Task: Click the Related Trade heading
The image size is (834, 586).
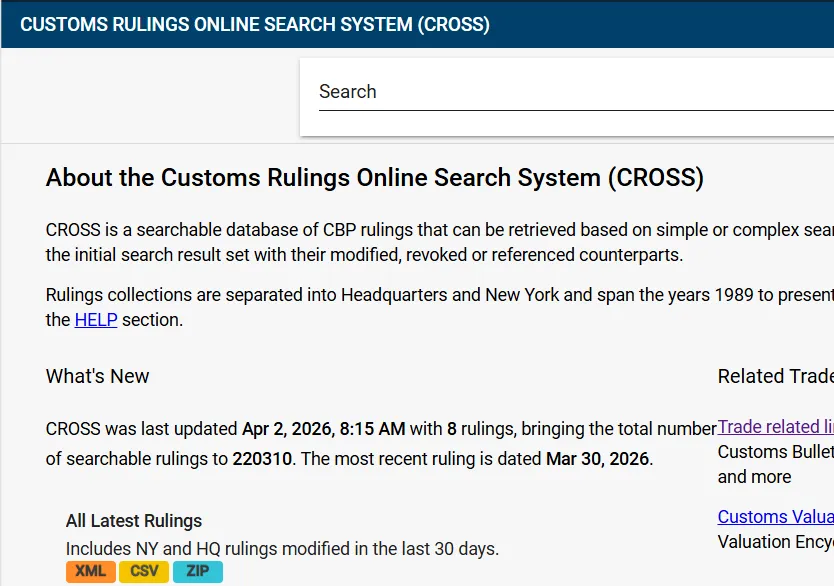Action: (775, 376)
